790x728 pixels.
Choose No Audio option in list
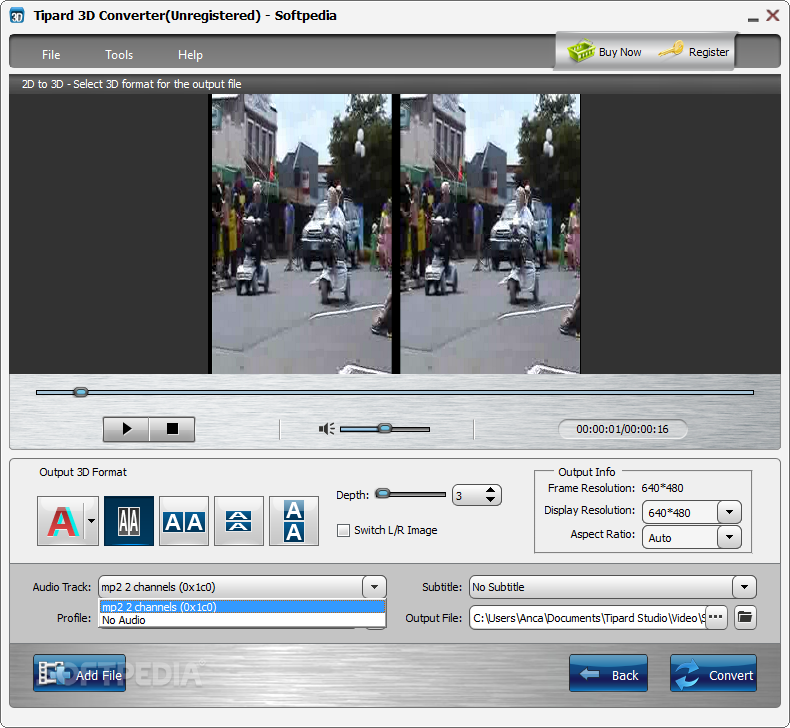[x=242, y=620]
